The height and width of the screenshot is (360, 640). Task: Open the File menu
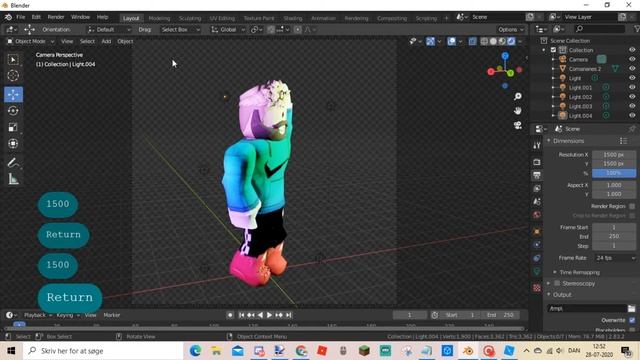[x=20, y=17]
